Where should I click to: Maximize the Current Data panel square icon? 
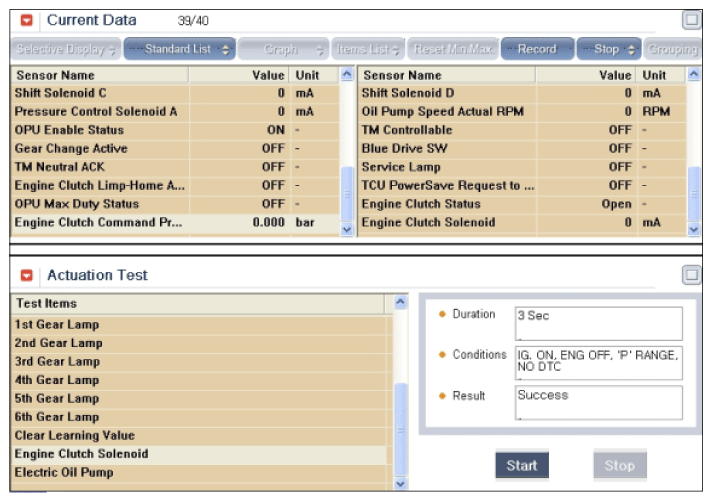pos(691,20)
